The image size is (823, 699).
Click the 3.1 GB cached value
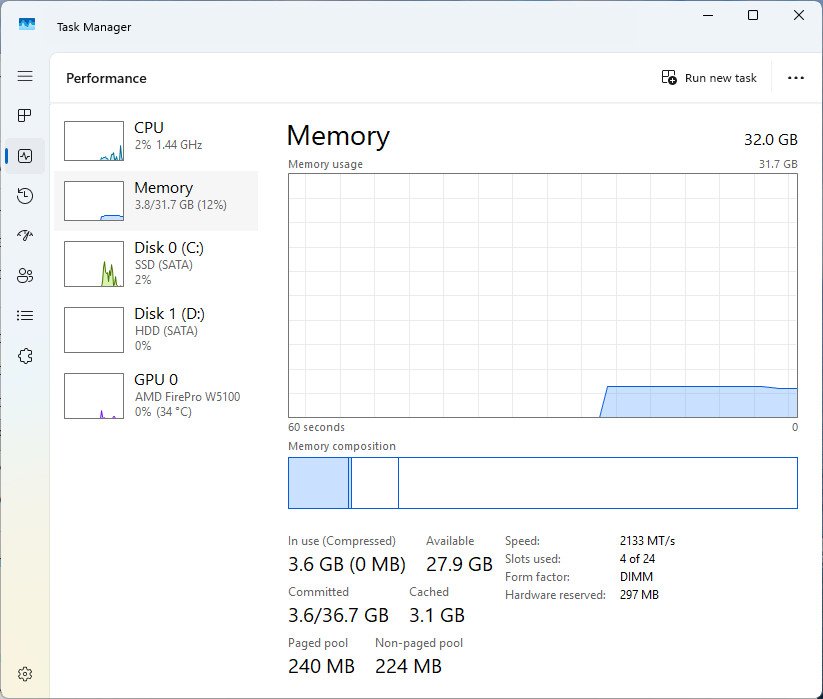point(437,615)
